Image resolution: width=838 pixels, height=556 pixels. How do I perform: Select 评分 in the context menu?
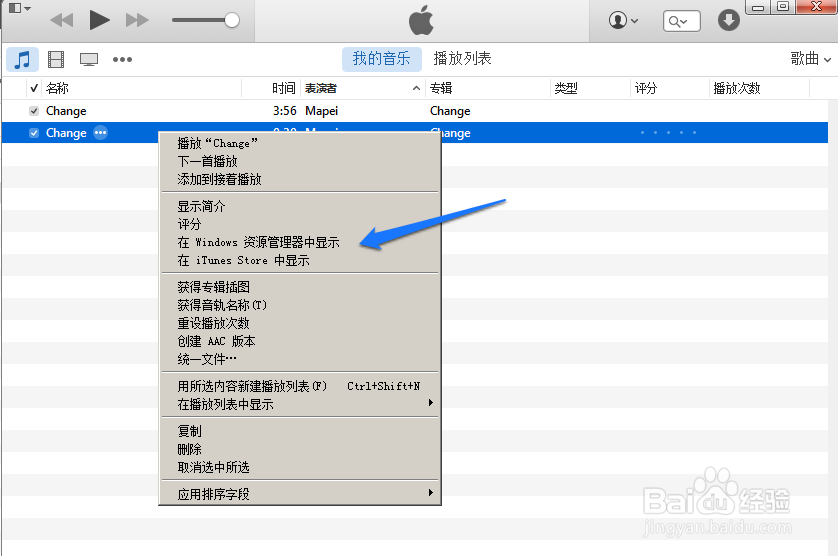click(x=300, y=225)
